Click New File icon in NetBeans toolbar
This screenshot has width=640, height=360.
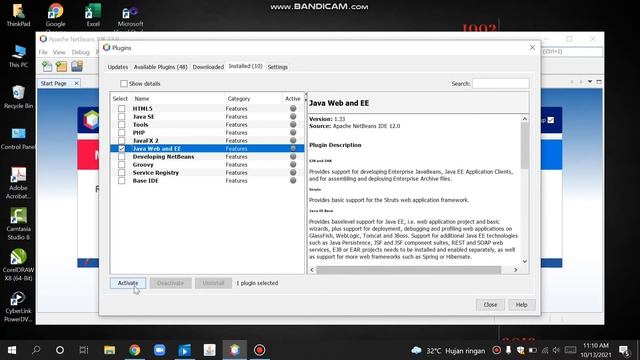click(47, 66)
